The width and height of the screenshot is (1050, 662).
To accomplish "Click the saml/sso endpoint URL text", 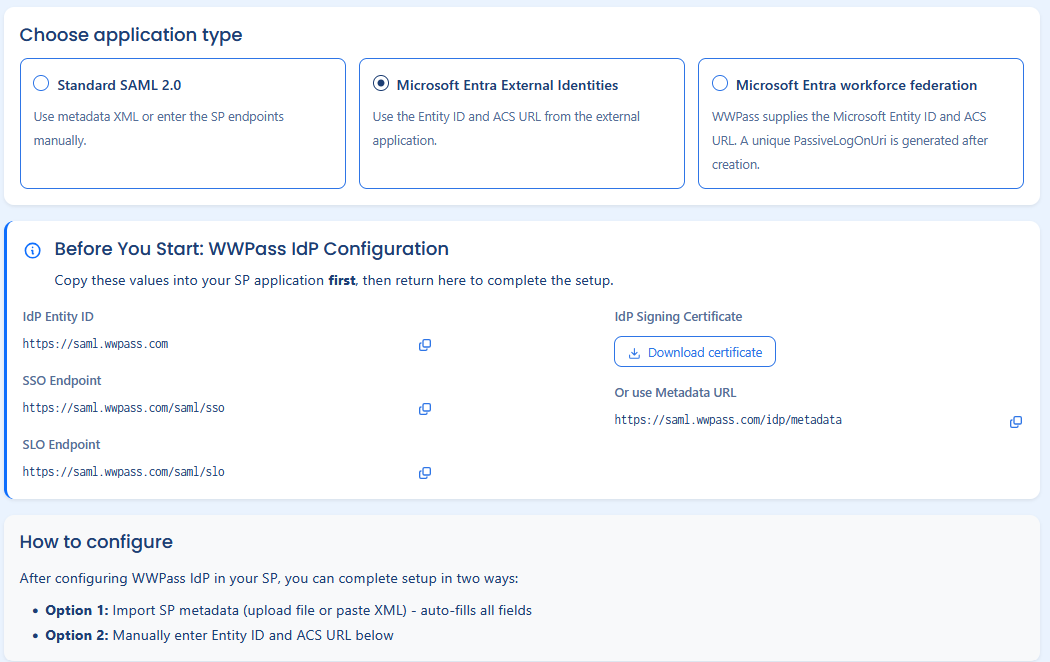I will coord(123,408).
